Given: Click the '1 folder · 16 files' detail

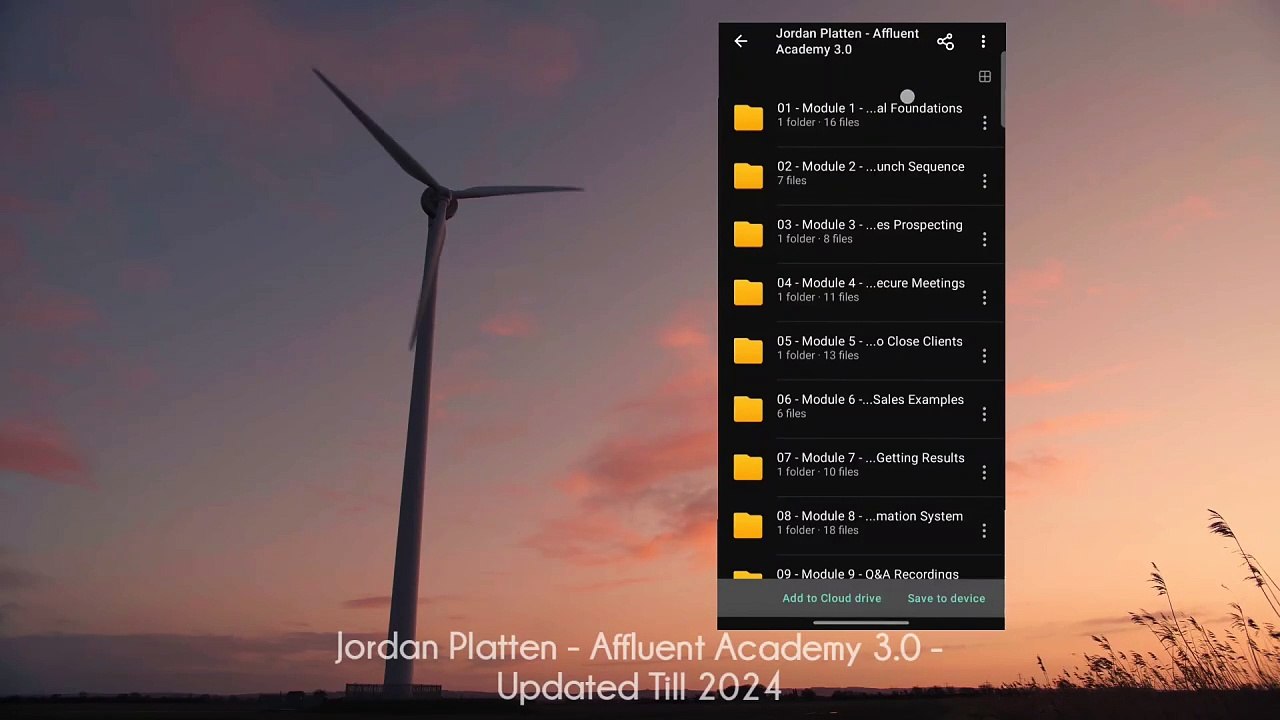Looking at the screenshot, I should pyautogui.click(x=818, y=123).
